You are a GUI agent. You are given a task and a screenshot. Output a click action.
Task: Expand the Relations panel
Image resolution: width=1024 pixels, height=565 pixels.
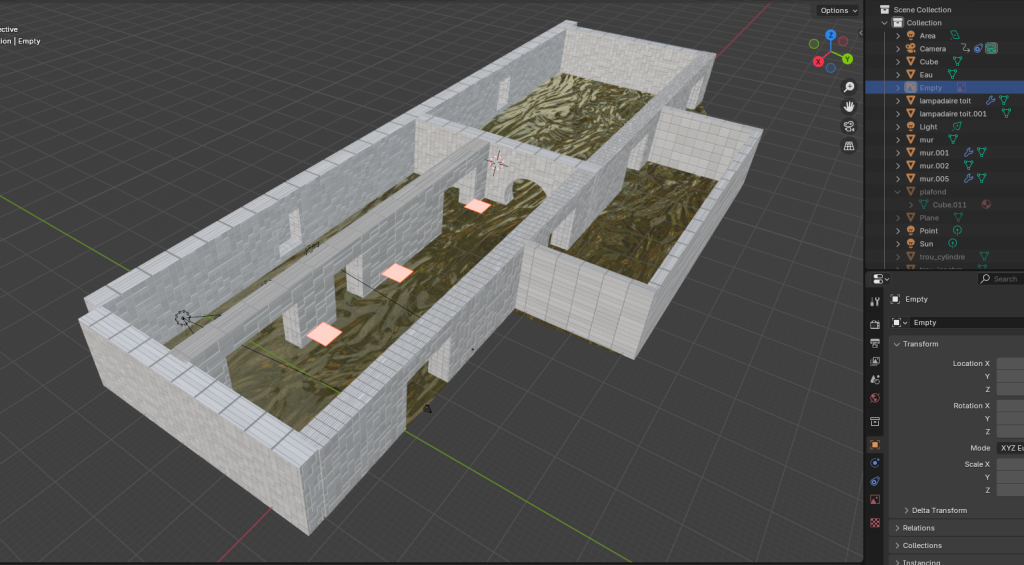tap(918, 528)
